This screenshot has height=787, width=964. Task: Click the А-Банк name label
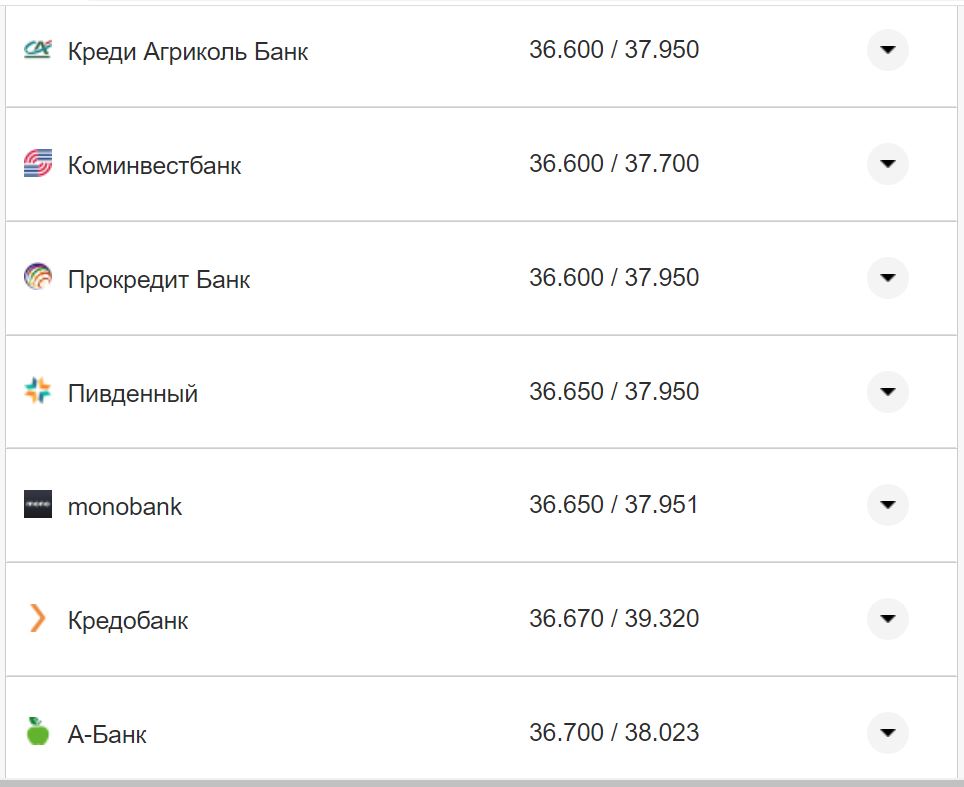(x=107, y=734)
